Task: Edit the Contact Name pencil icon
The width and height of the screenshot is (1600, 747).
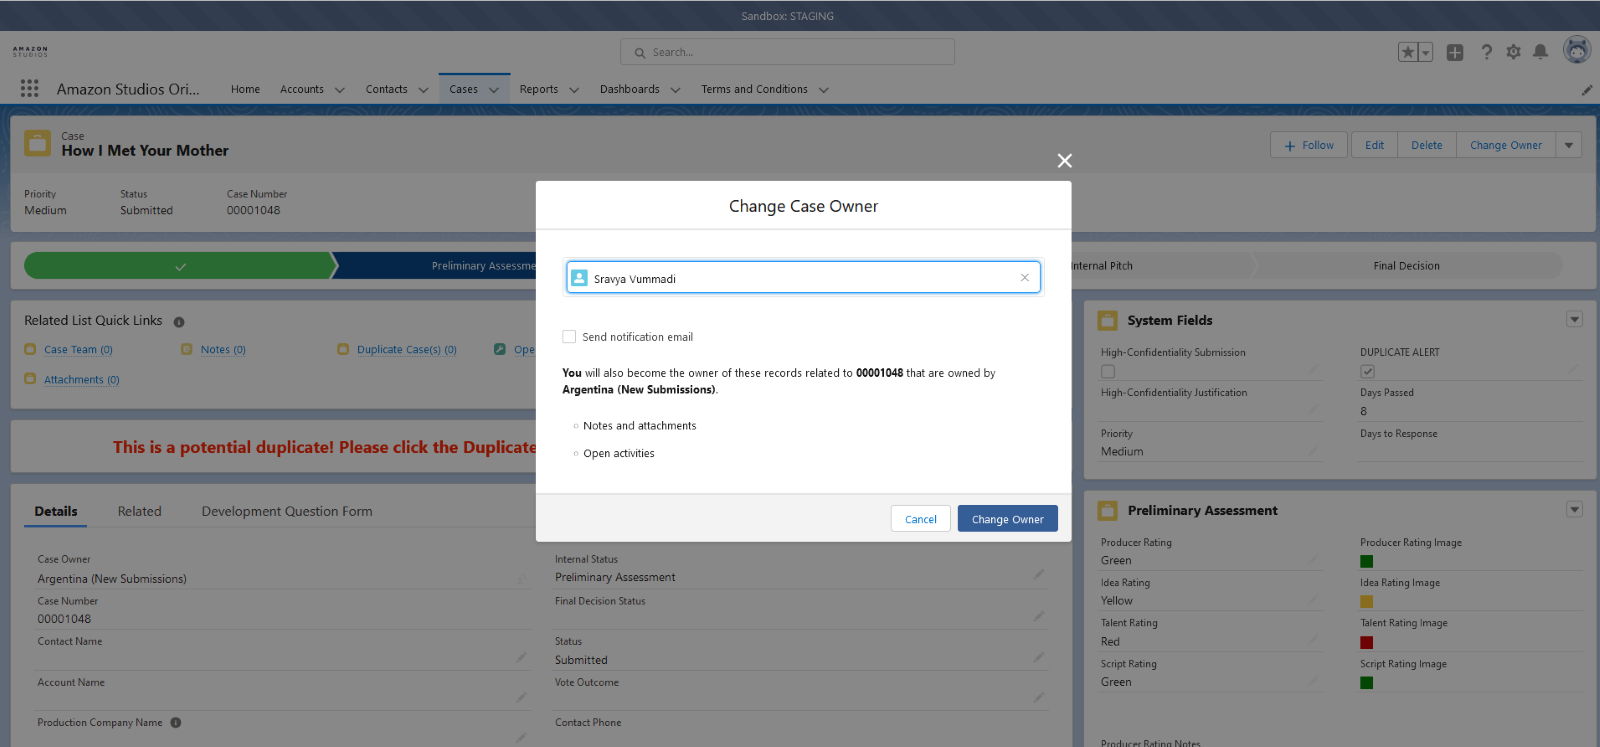Action: tap(521, 657)
